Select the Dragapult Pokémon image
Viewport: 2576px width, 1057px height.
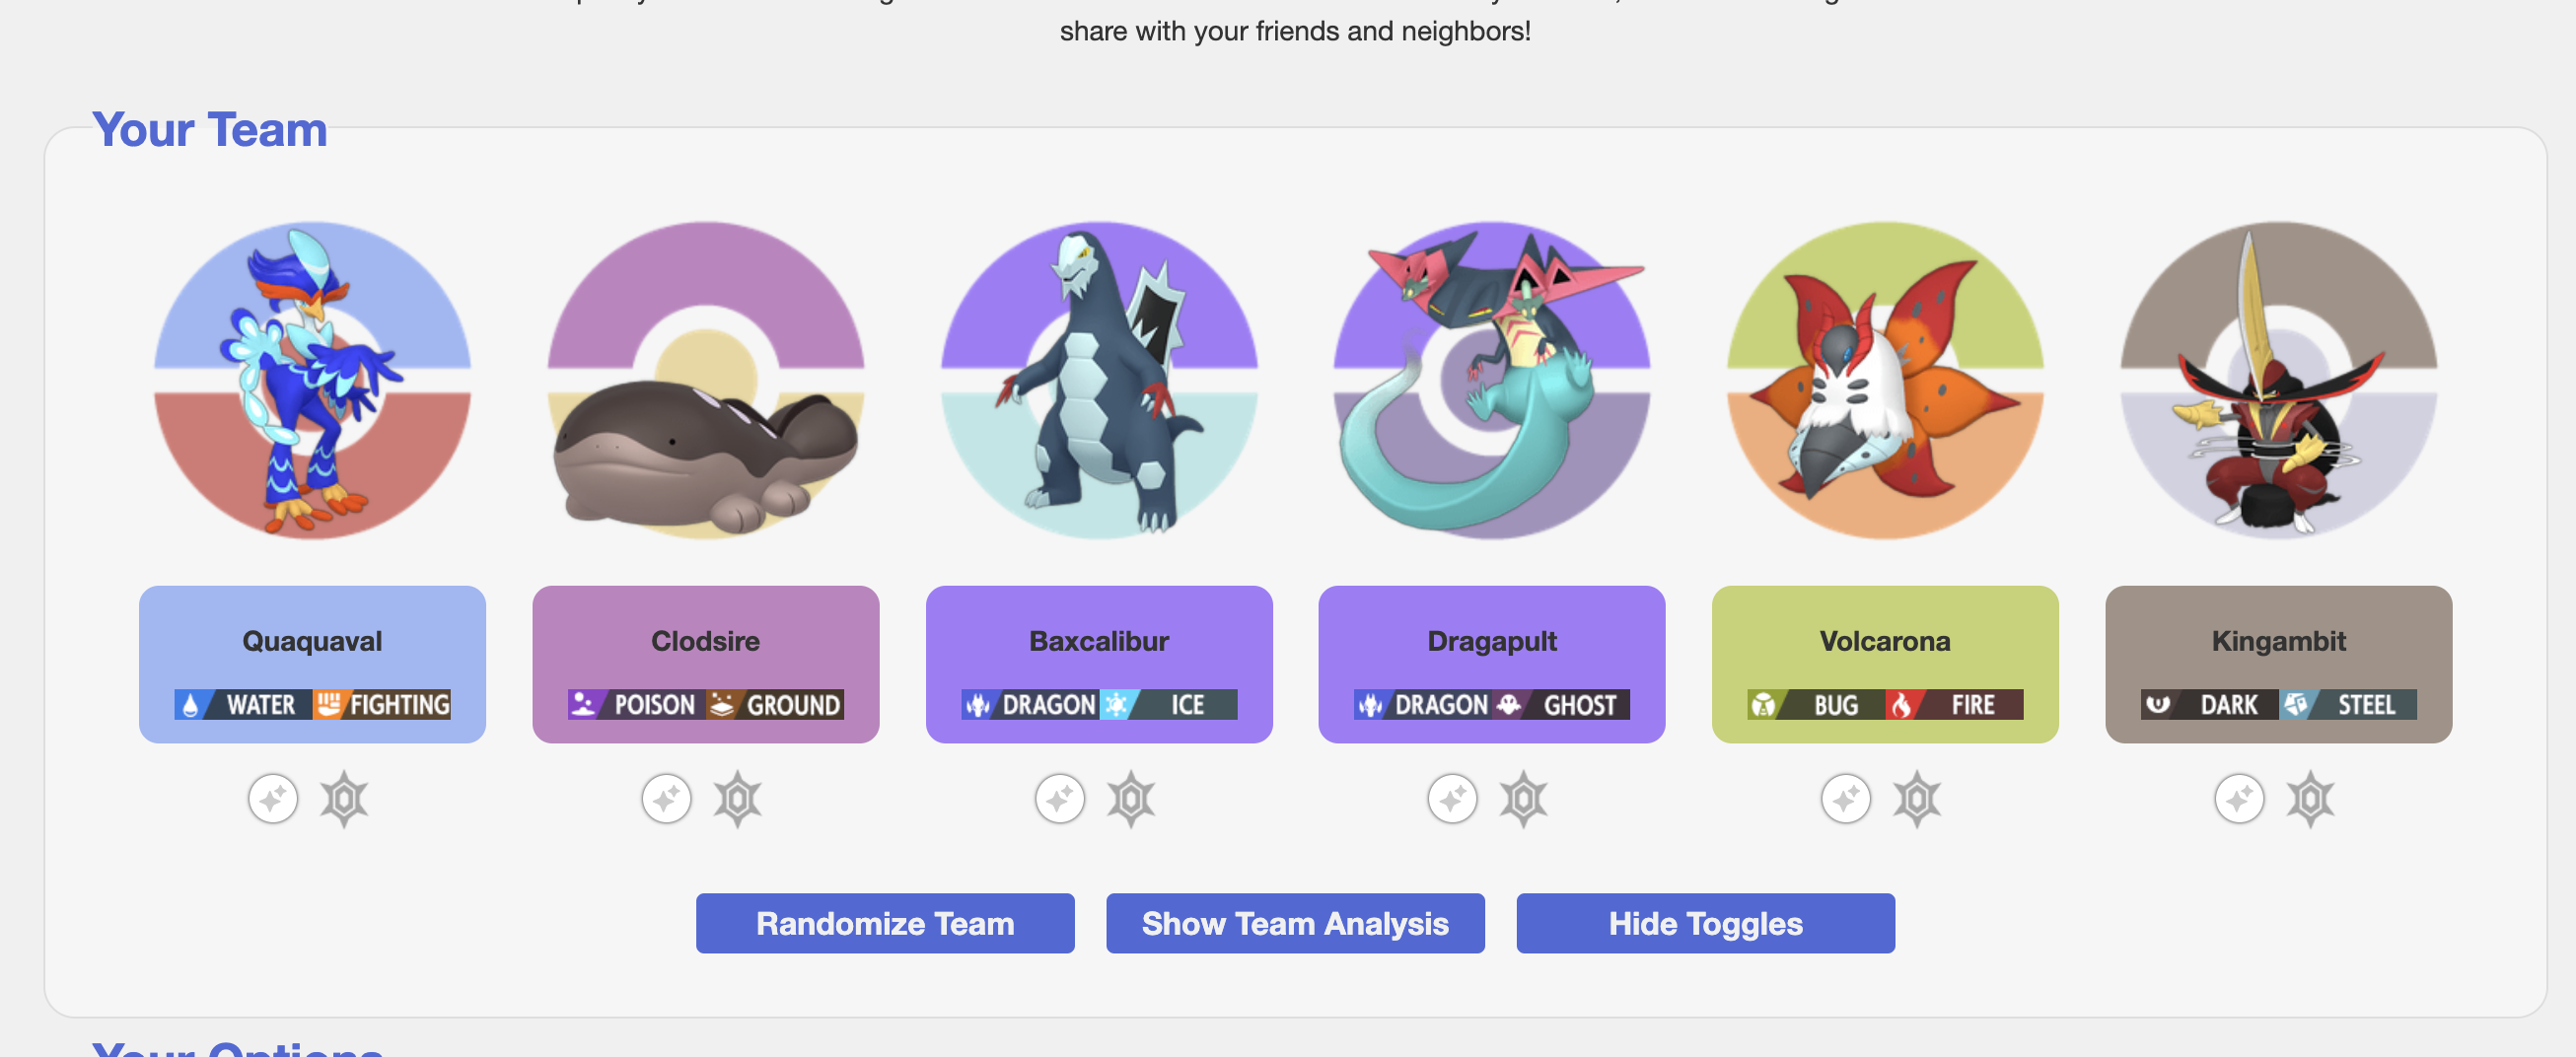click(x=1492, y=380)
